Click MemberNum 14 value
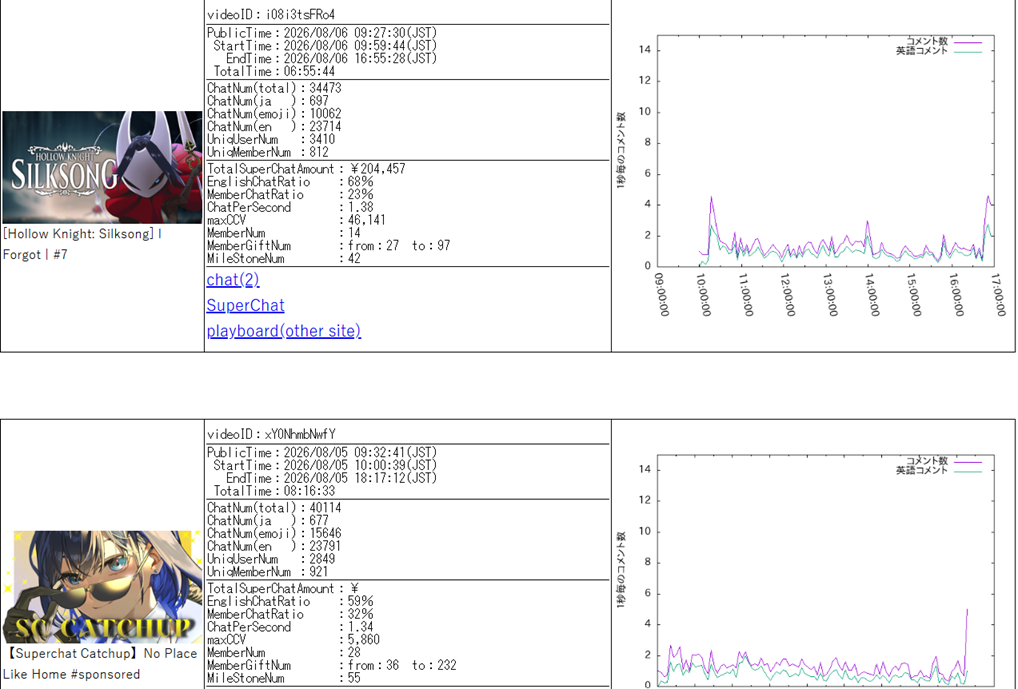 (354, 232)
